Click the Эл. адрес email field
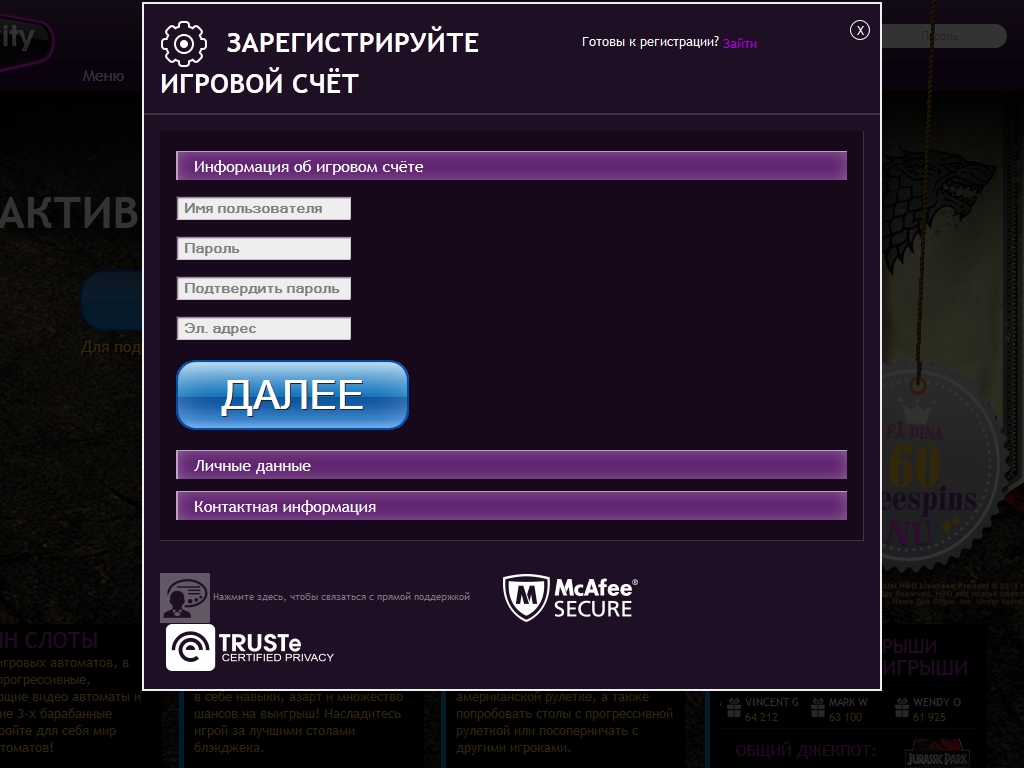 (x=264, y=328)
